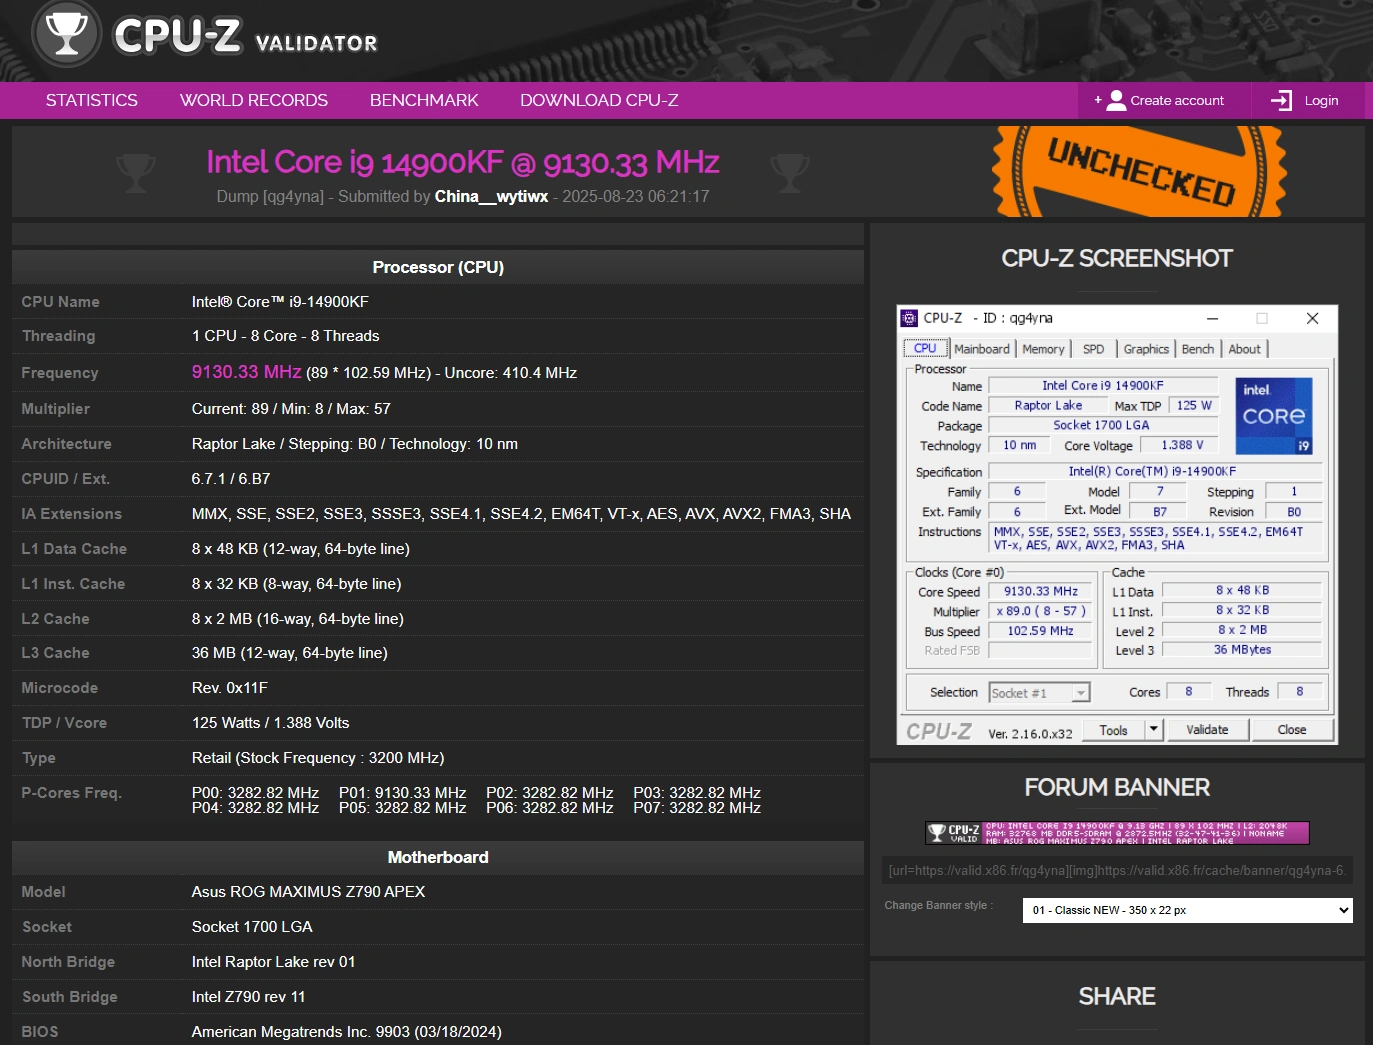The image size is (1373, 1045).
Task: Click the P01: 9130.33 MHz core frequency
Action: coord(403,793)
